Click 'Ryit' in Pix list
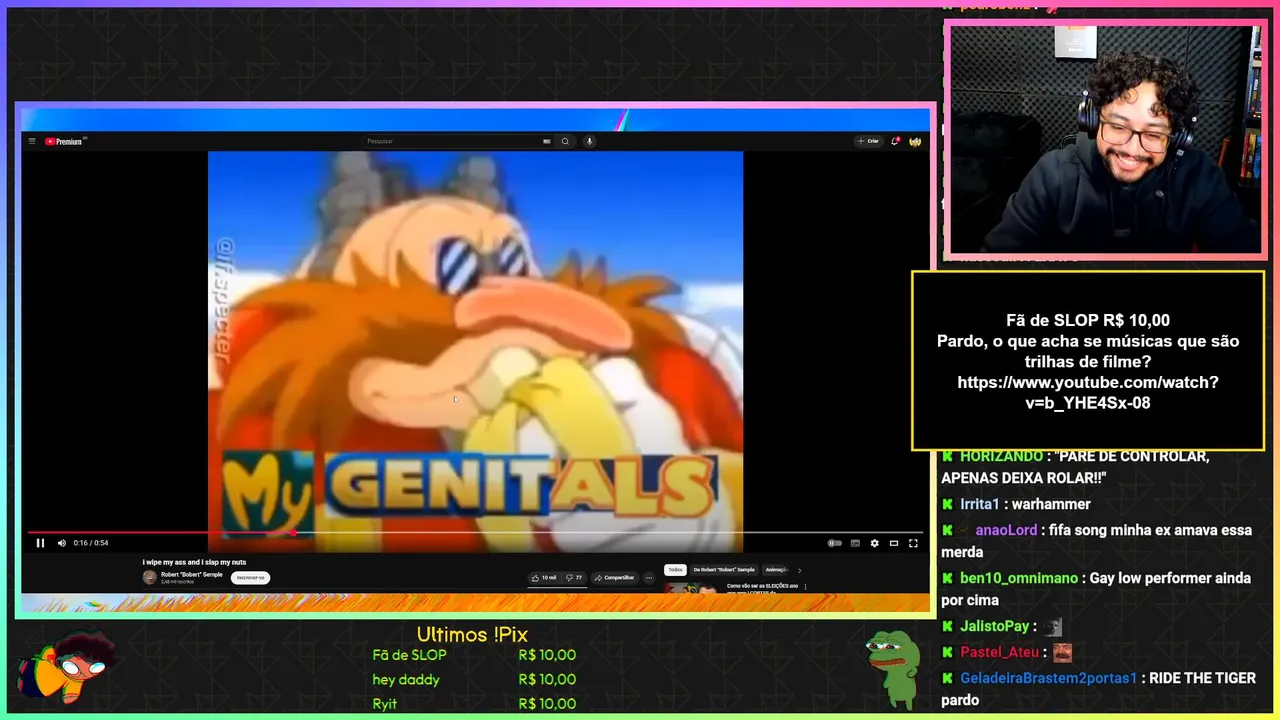The image size is (1280, 720). point(385,704)
